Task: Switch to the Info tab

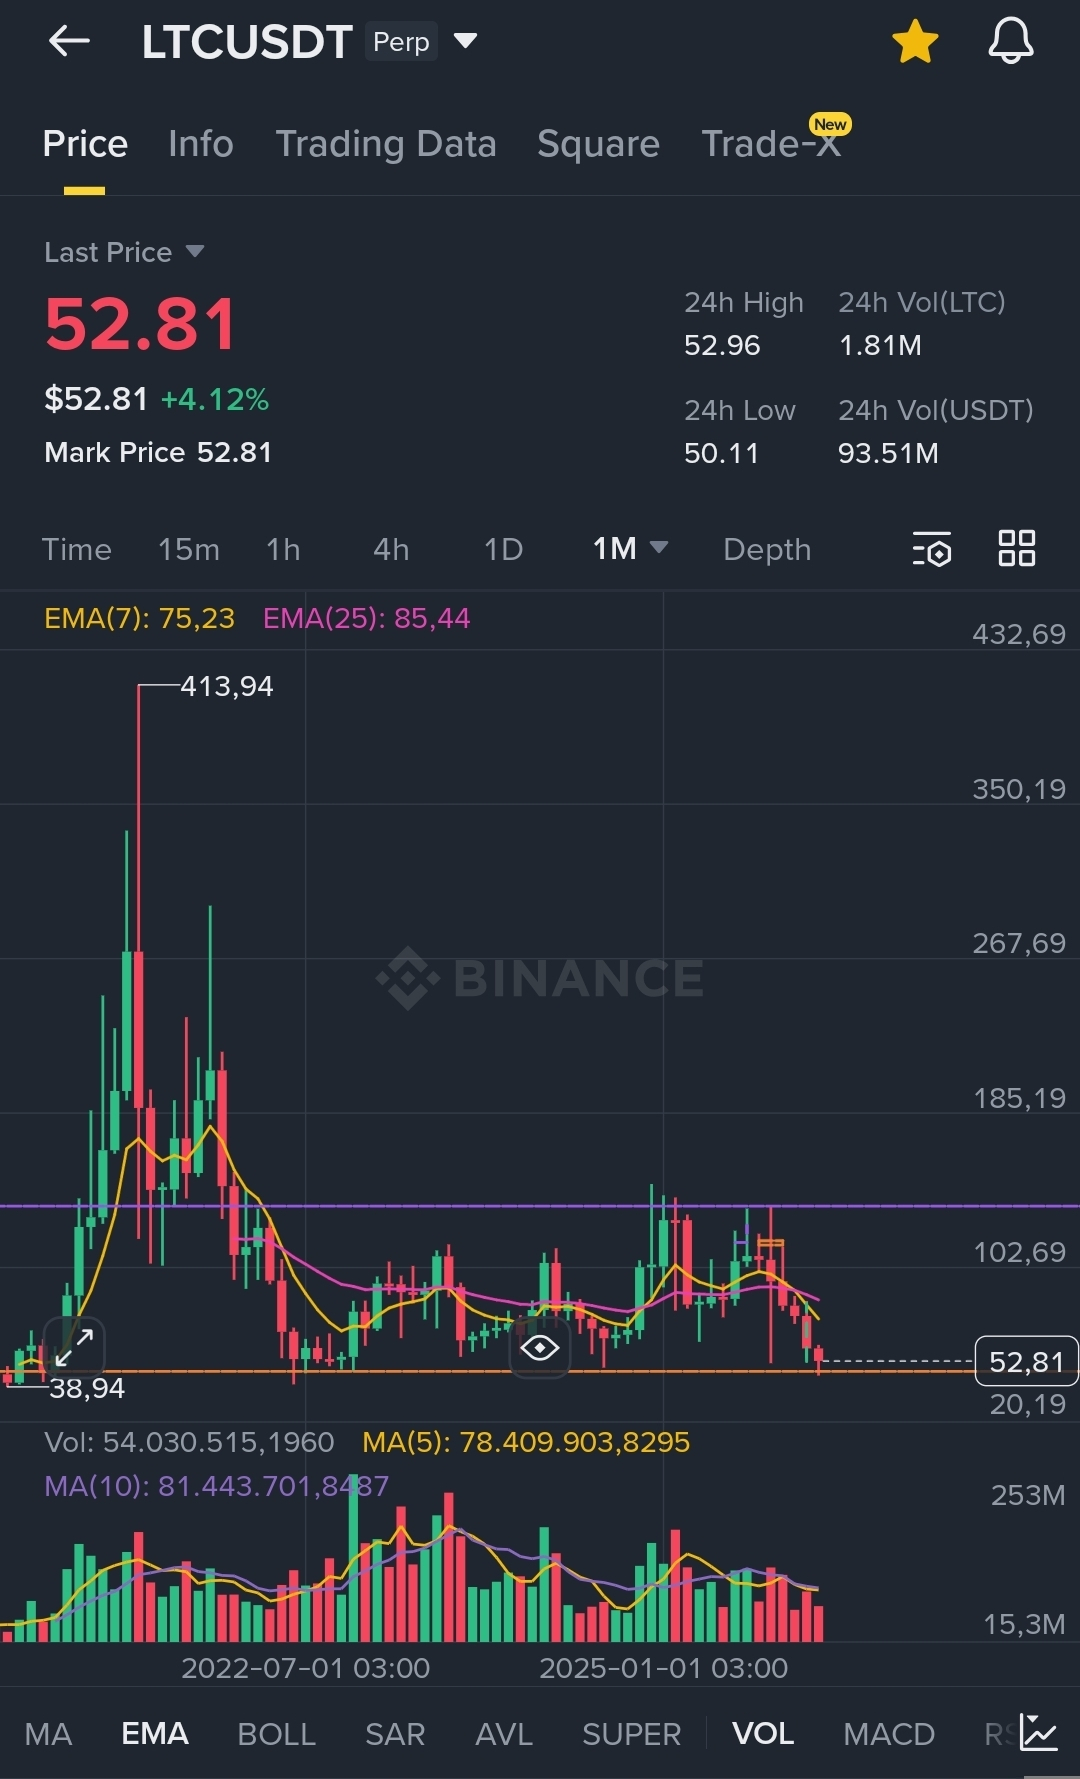Action: click(x=201, y=144)
